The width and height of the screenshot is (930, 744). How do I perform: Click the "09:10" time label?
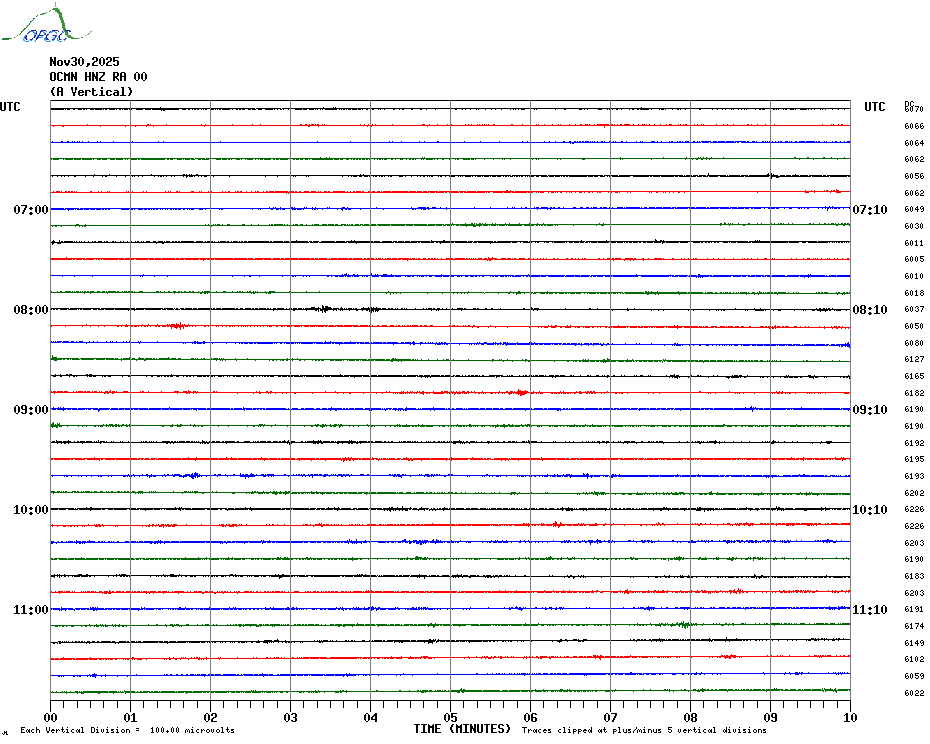(870, 410)
